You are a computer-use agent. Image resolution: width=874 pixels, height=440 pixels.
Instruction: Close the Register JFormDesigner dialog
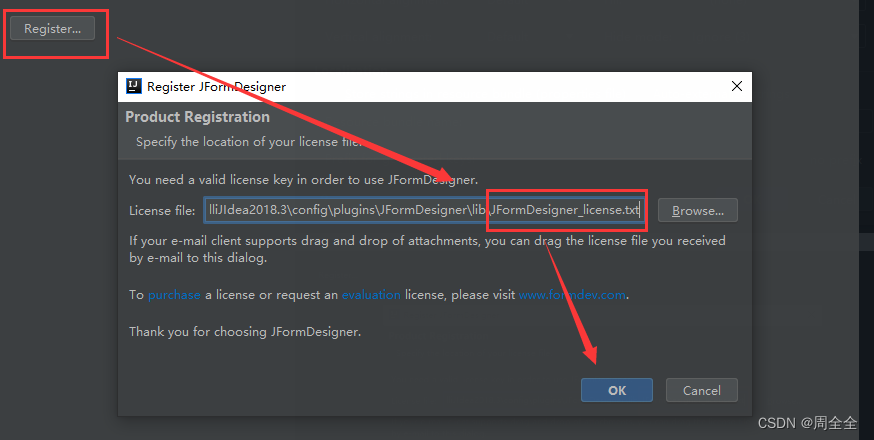[736, 86]
